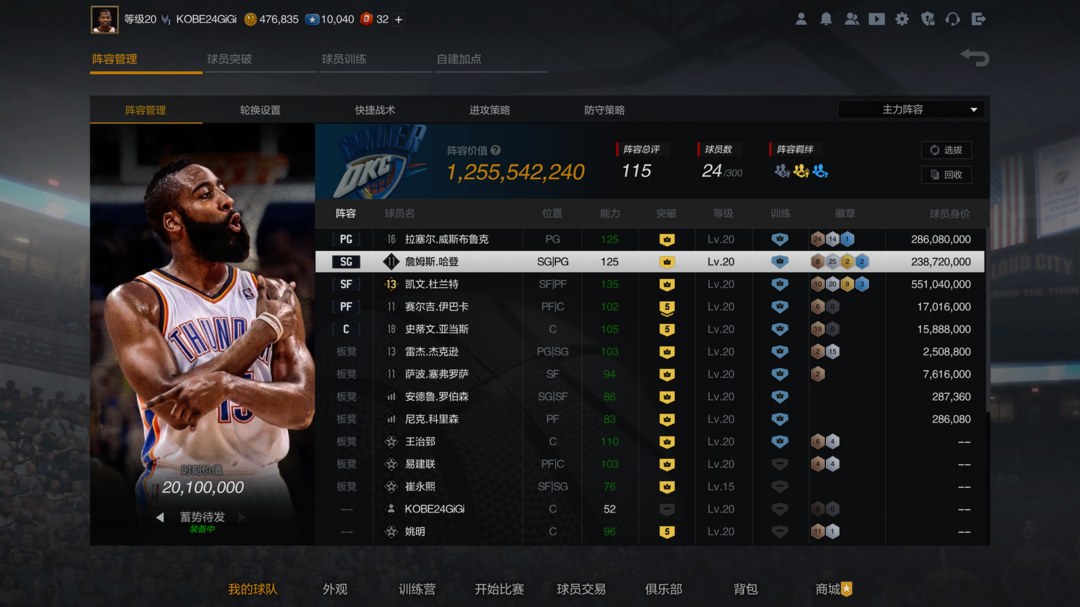Click the breakthrough icon for 姚明
The image size is (1080, 607).
[667, 532]
